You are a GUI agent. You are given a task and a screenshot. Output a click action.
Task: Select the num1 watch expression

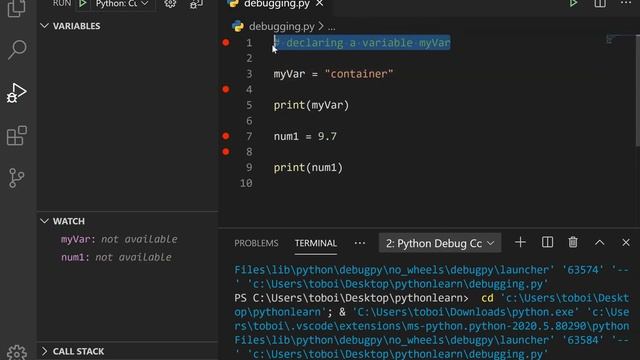116,257
